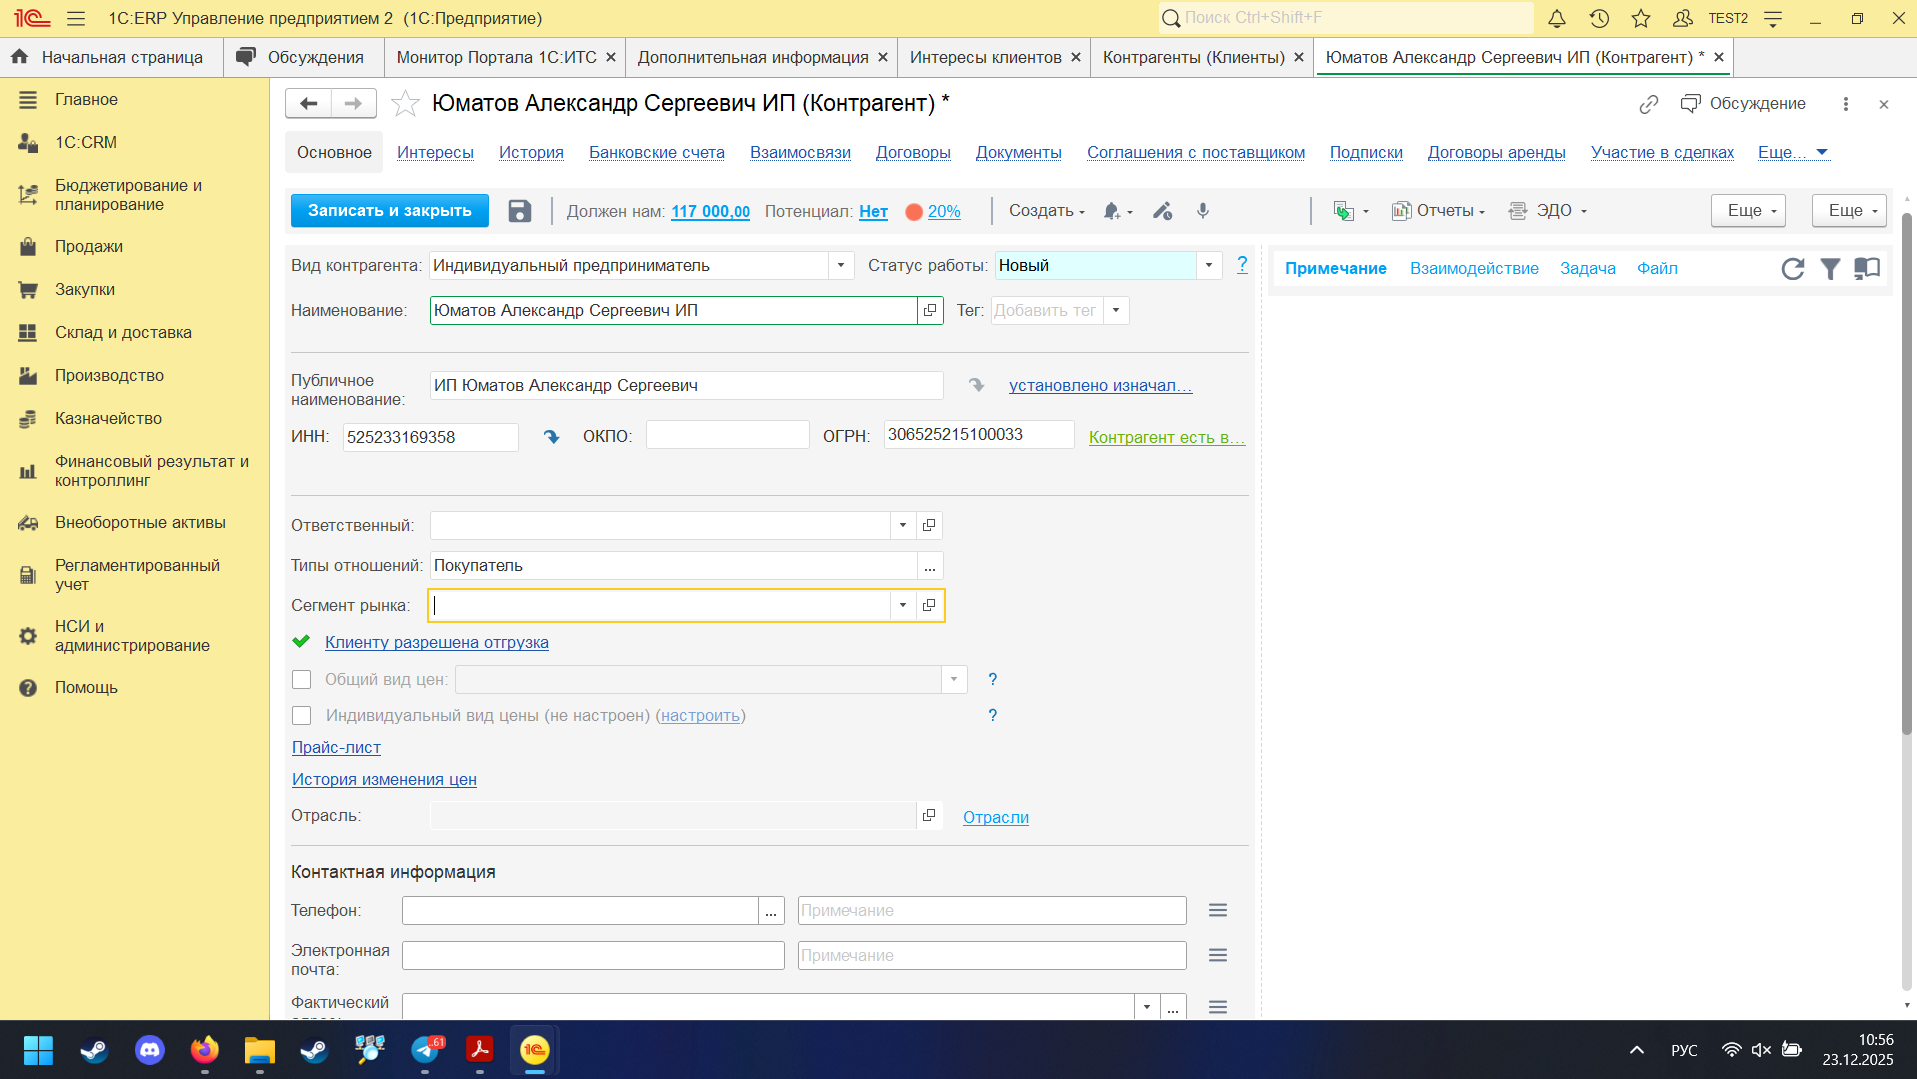
Task: Expand the Вид контрагента dropdown
Action: coord(841,265)
